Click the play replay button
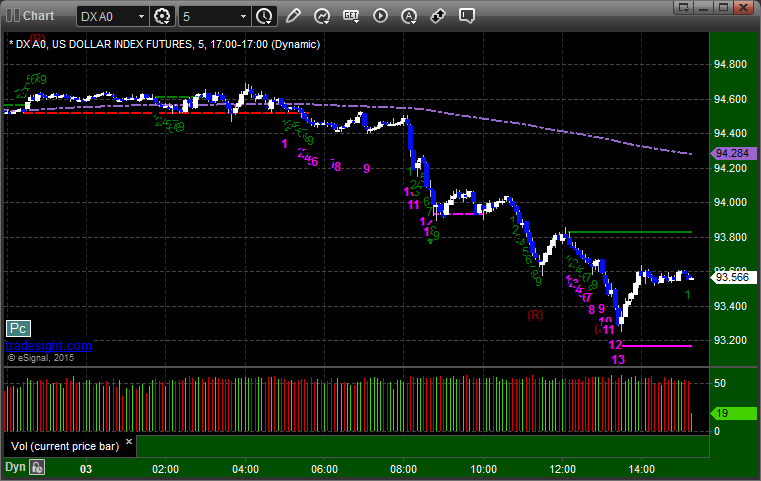This screenshot has height=481, width=761. (380, 16)
